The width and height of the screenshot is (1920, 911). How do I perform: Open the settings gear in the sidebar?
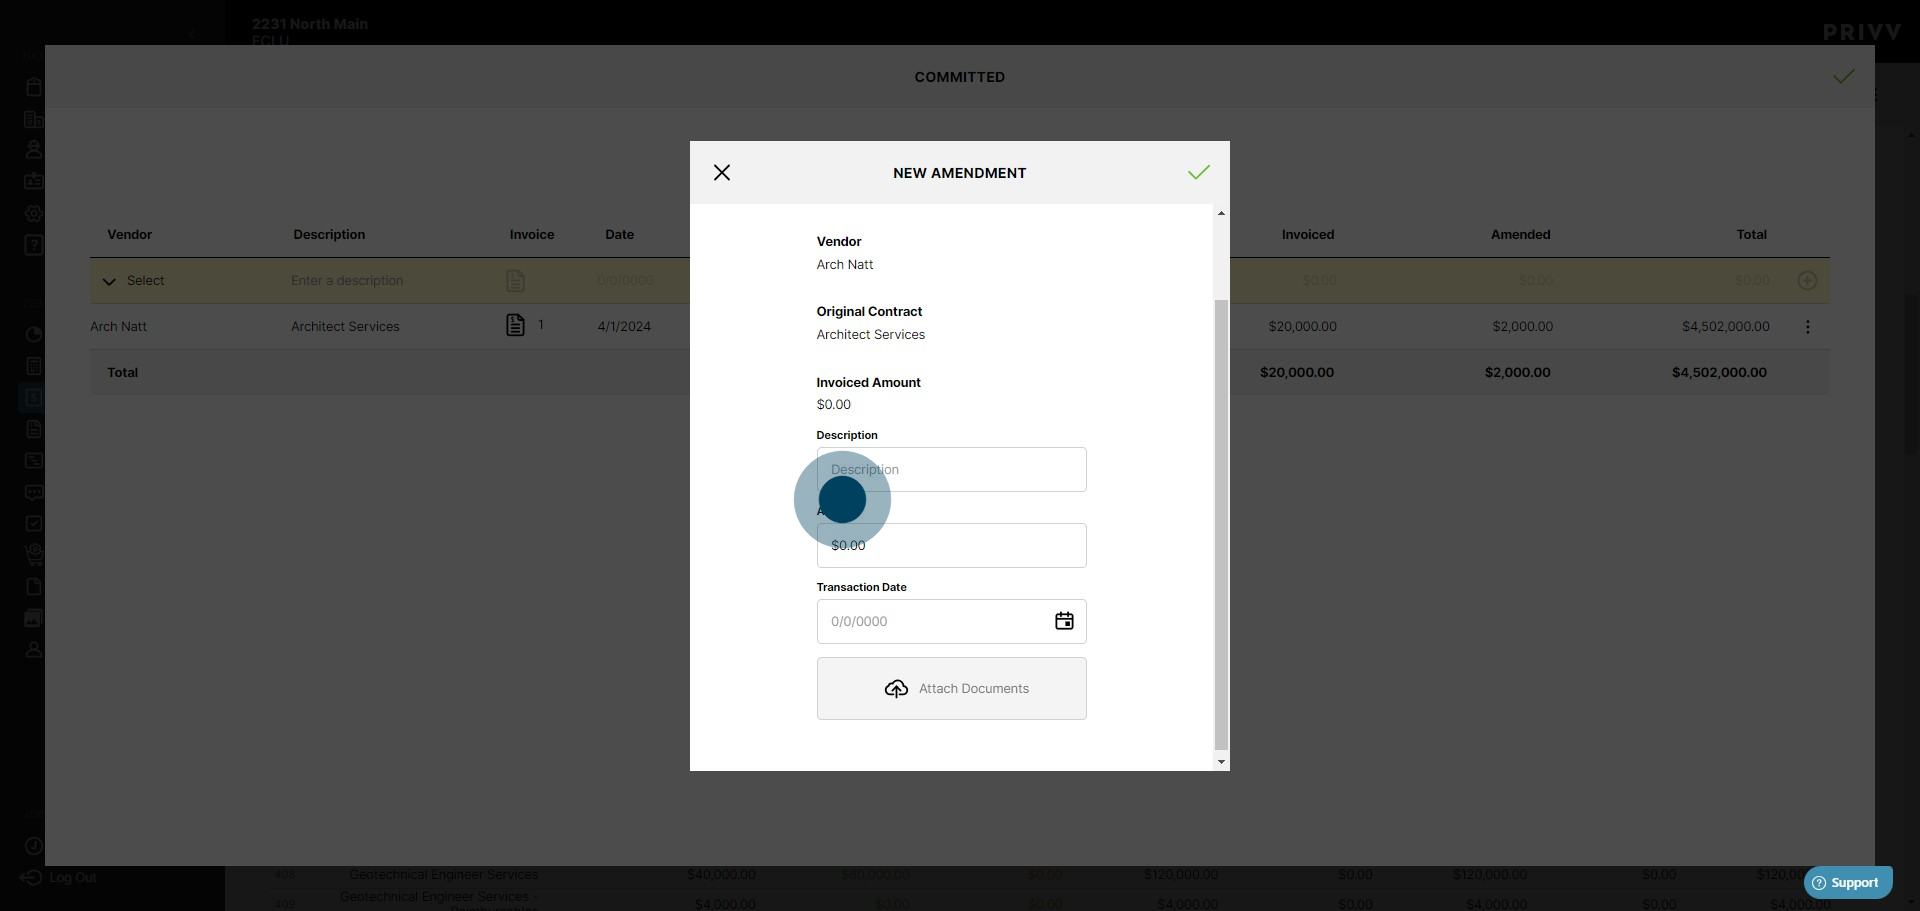coord(34,213)
